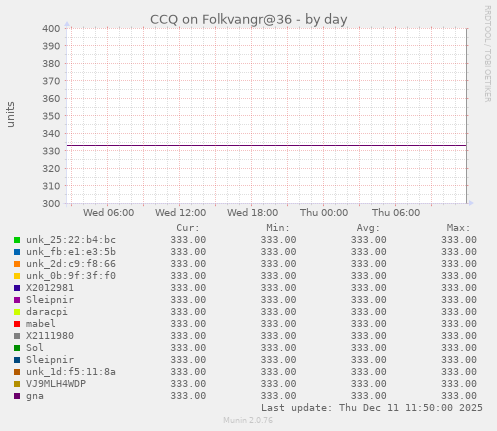The width and height of the screenshot is (497, 431).
Task: Click the Cur value in the gna row
Action: tap(188, 396)
